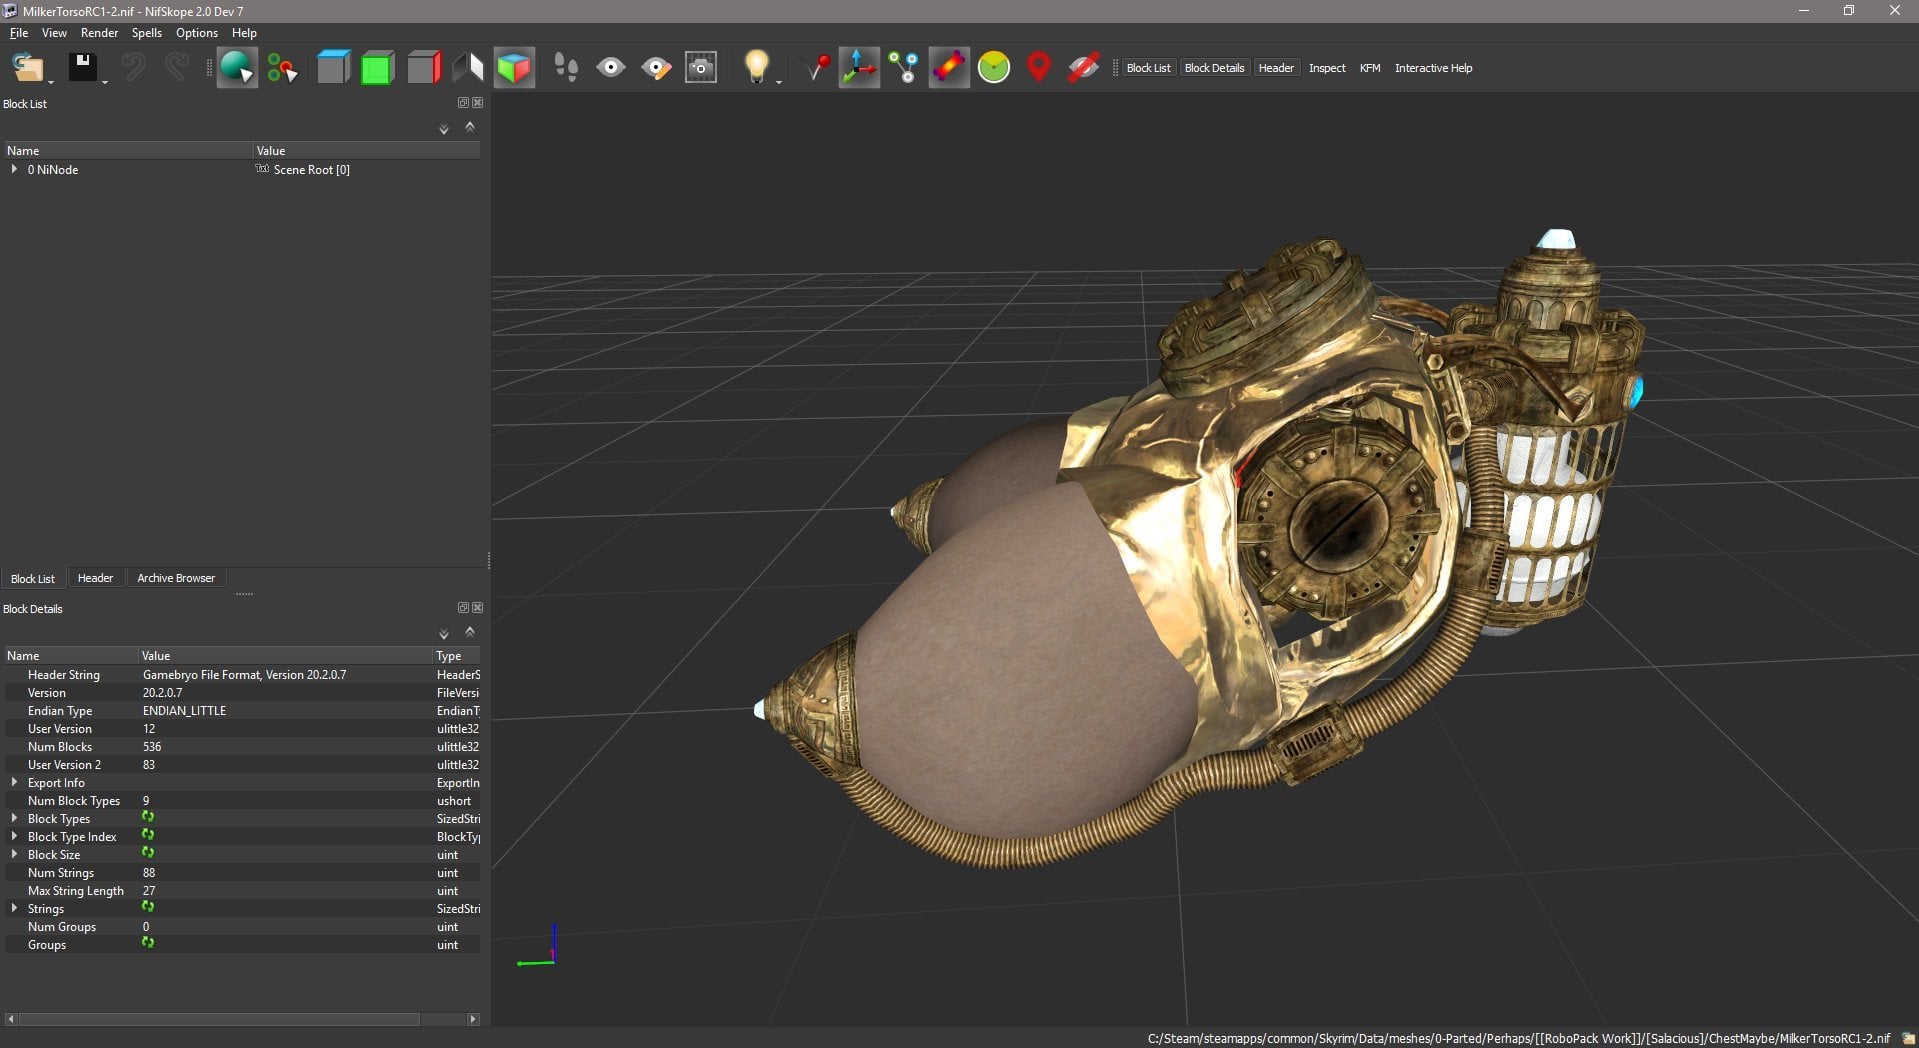This screenshot has height=1048, width=1919.
Task: Click the light bulb lighting icon
Action: 757,67
